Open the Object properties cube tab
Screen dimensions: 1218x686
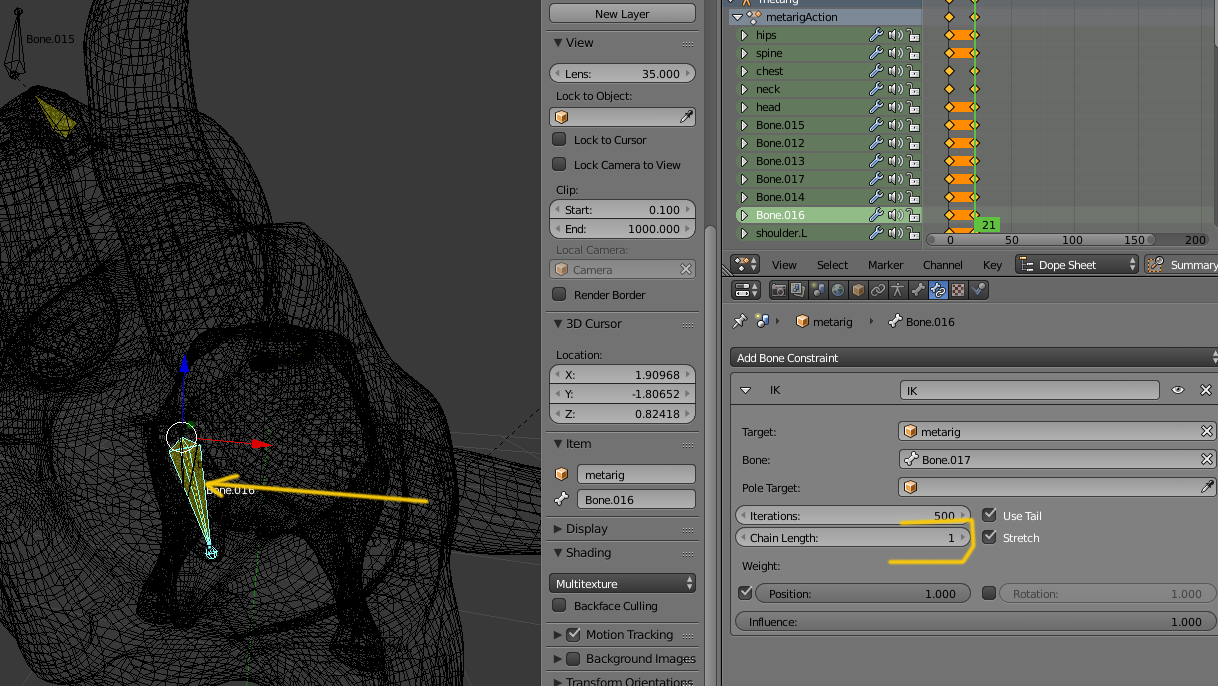[x=857, y=290]
